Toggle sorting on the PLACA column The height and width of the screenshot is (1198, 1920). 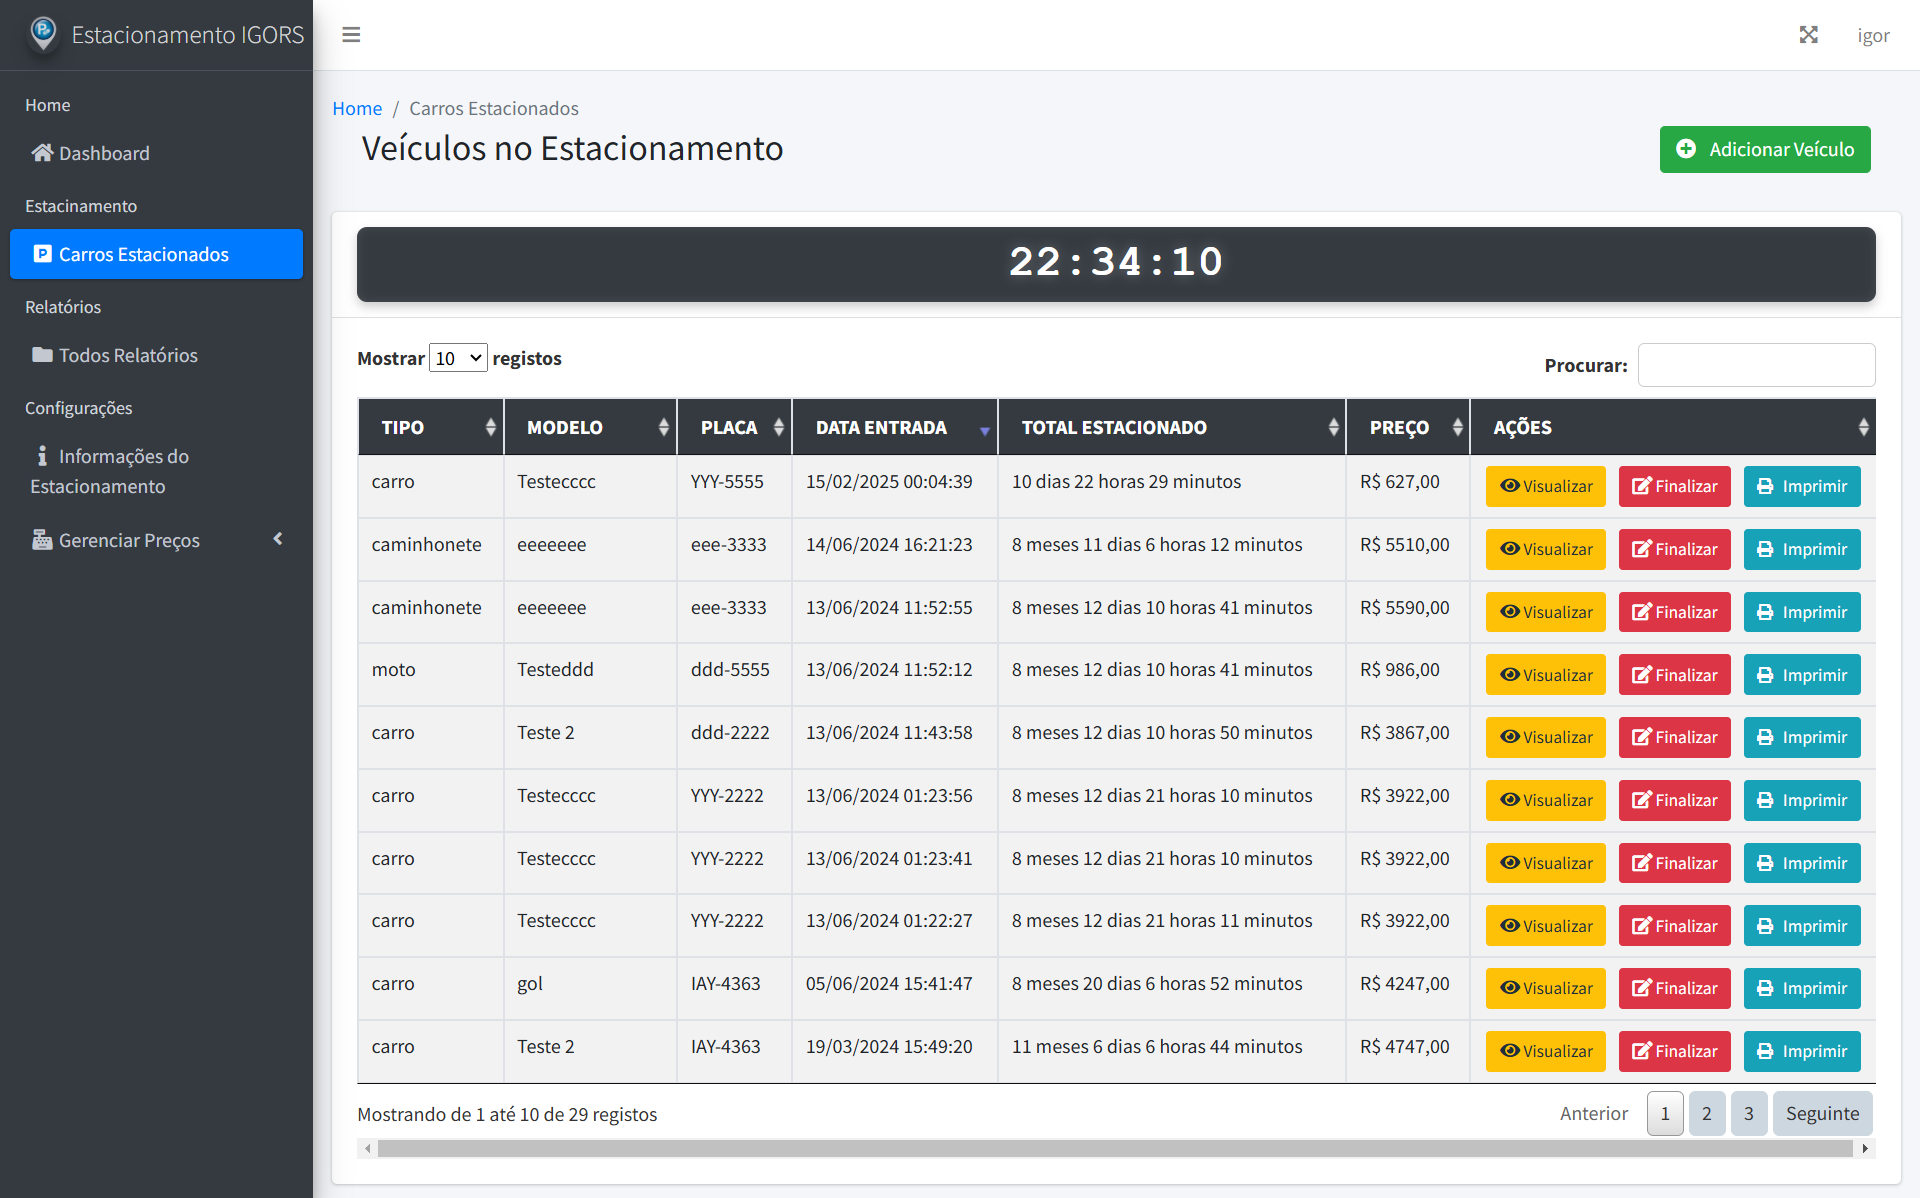pyautogui.click(x=730, y=426)
